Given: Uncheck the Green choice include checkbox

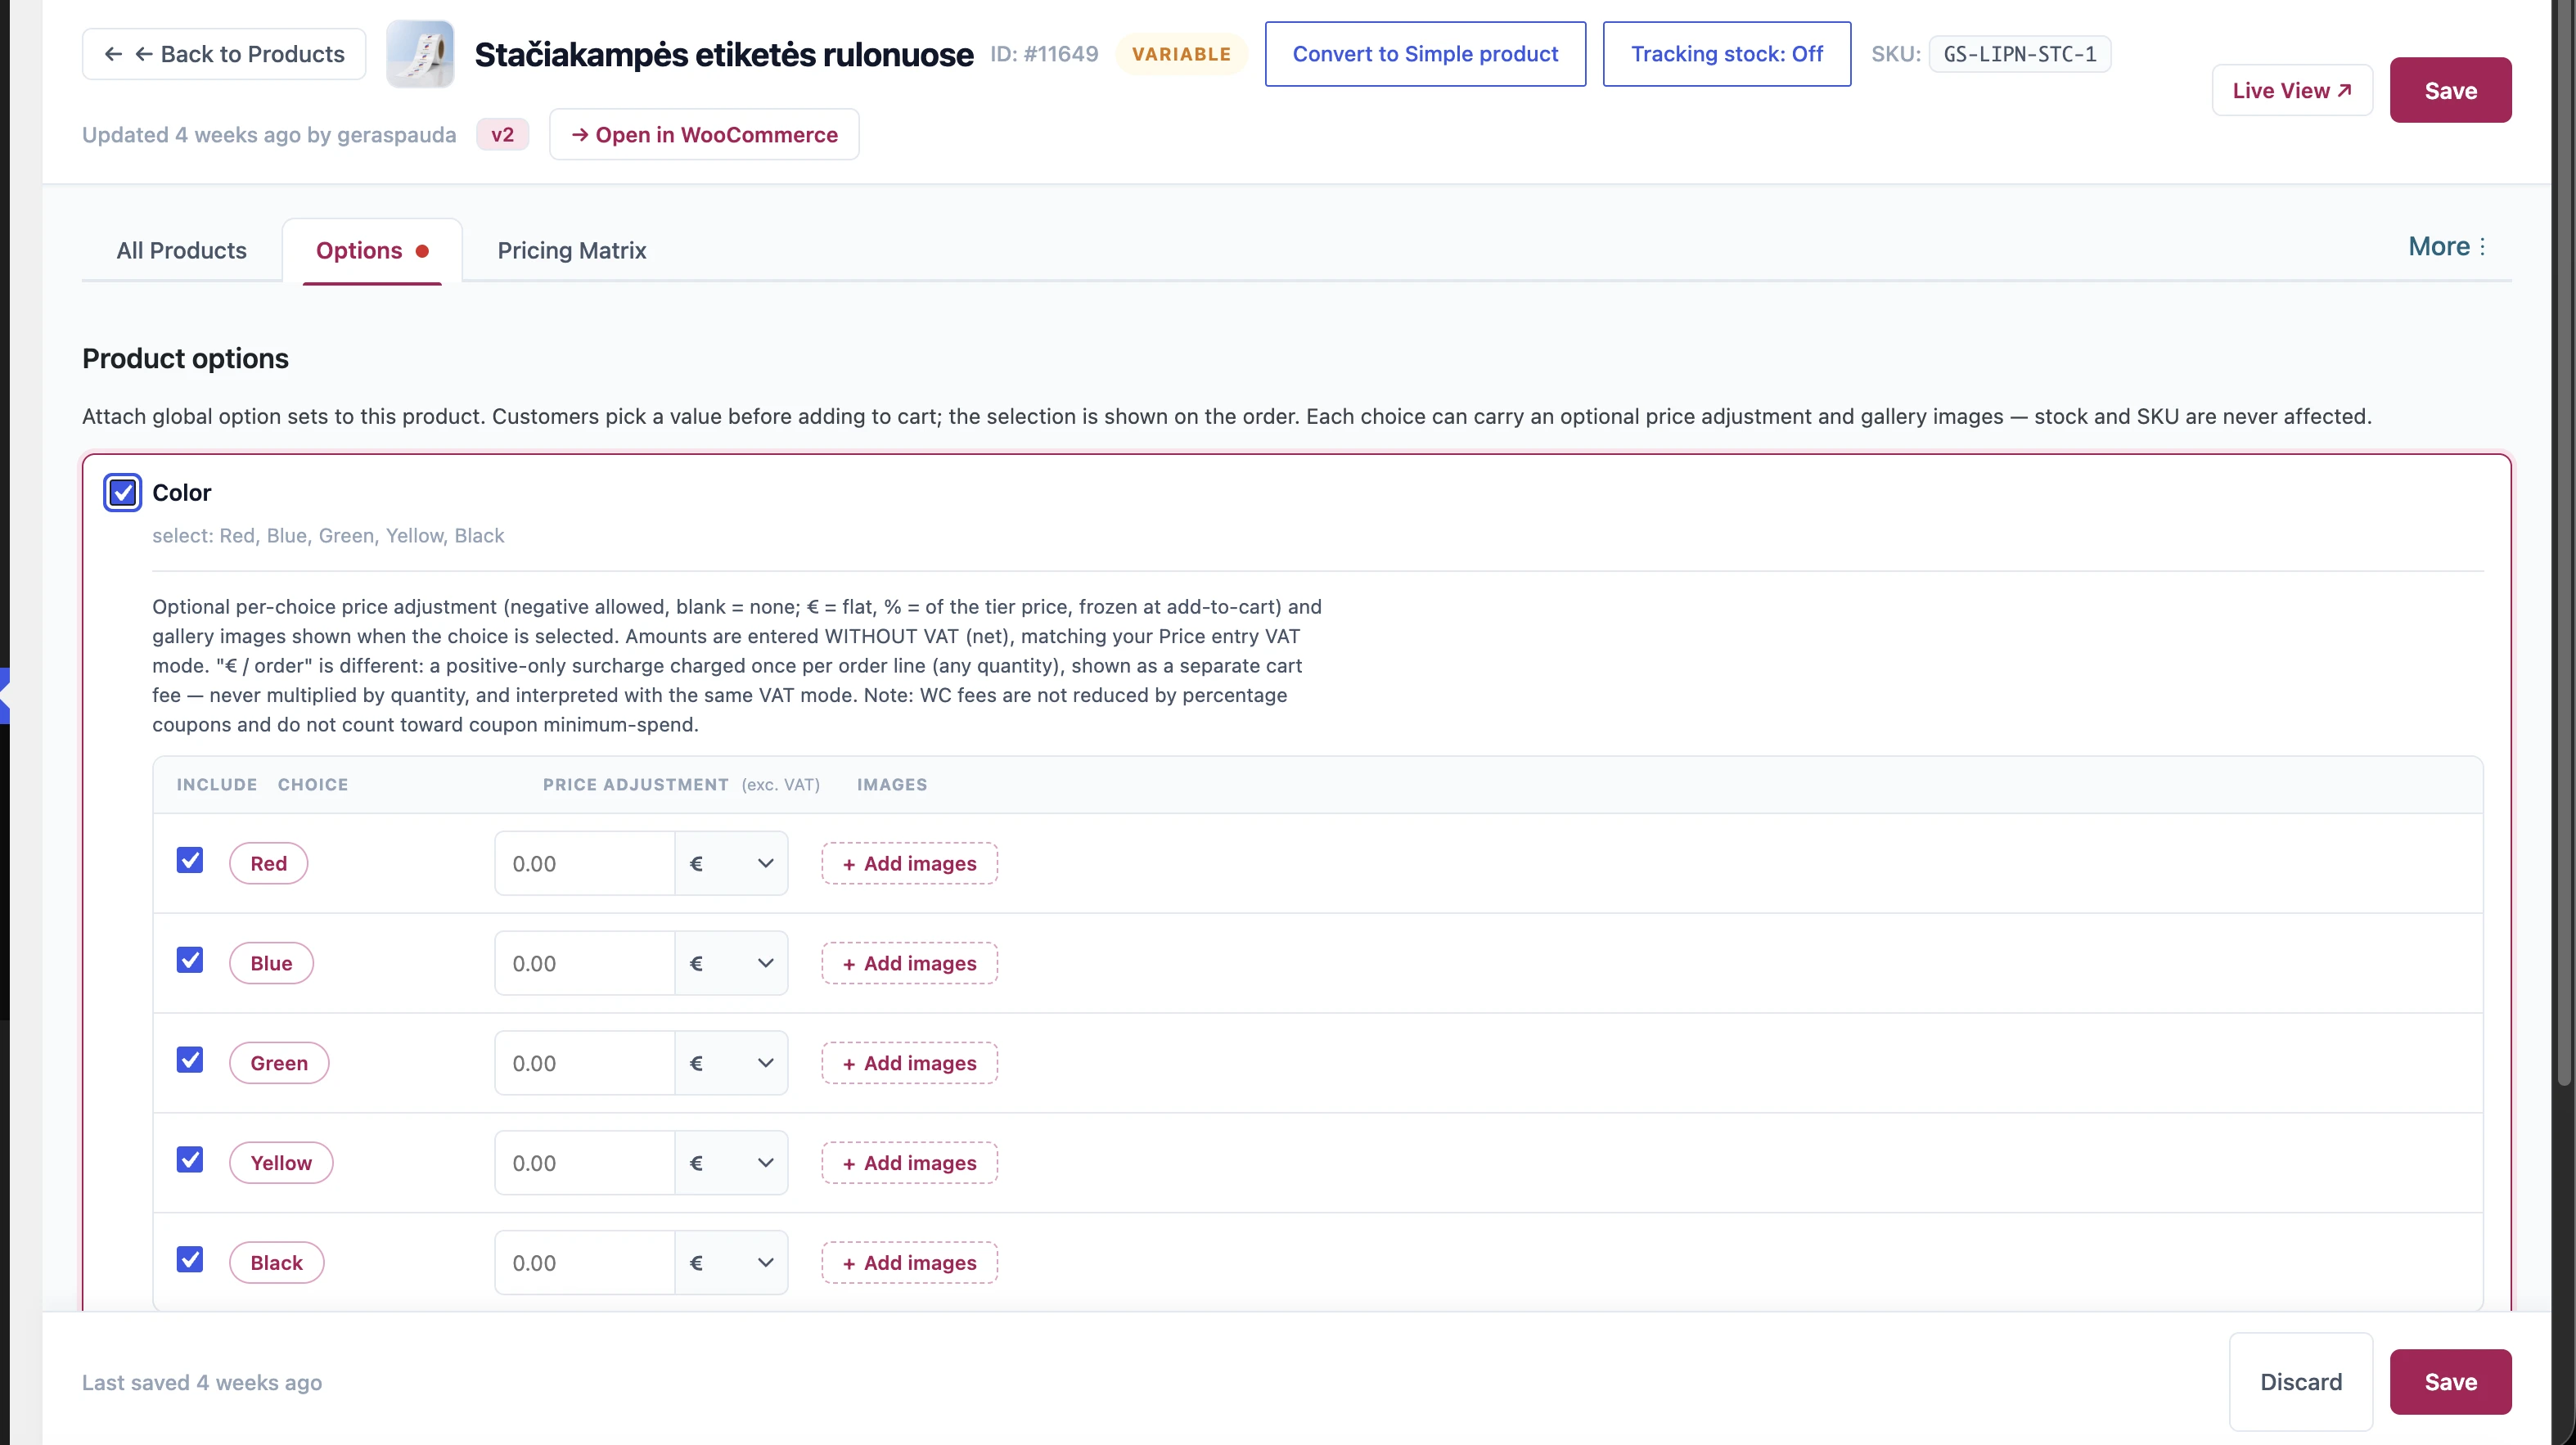Looking at the screenshot, I should [x=190, y=1060].
